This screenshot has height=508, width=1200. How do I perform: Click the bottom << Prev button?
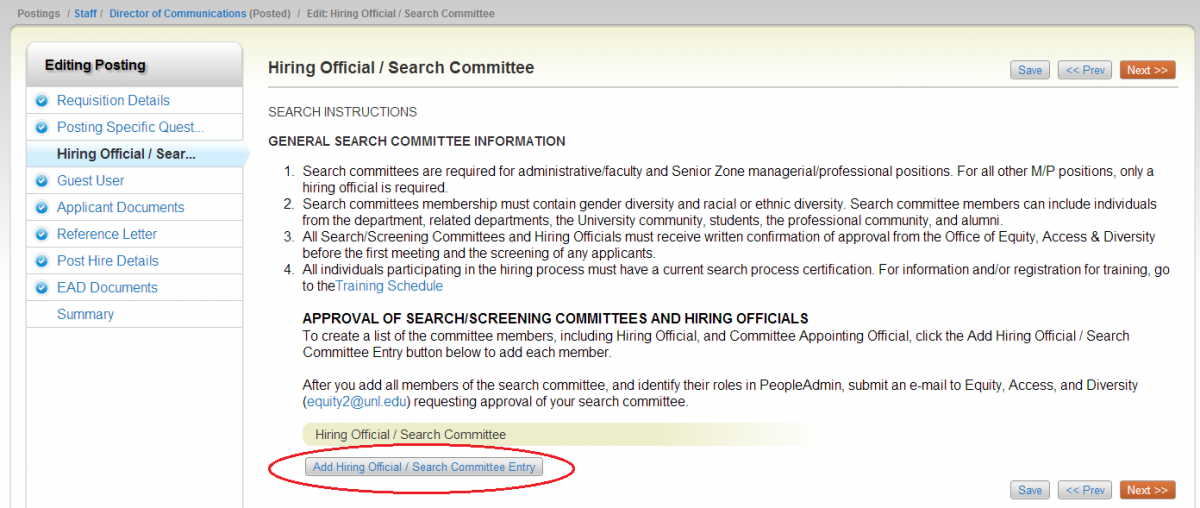pyautogui.click(x=1085, y=490)
